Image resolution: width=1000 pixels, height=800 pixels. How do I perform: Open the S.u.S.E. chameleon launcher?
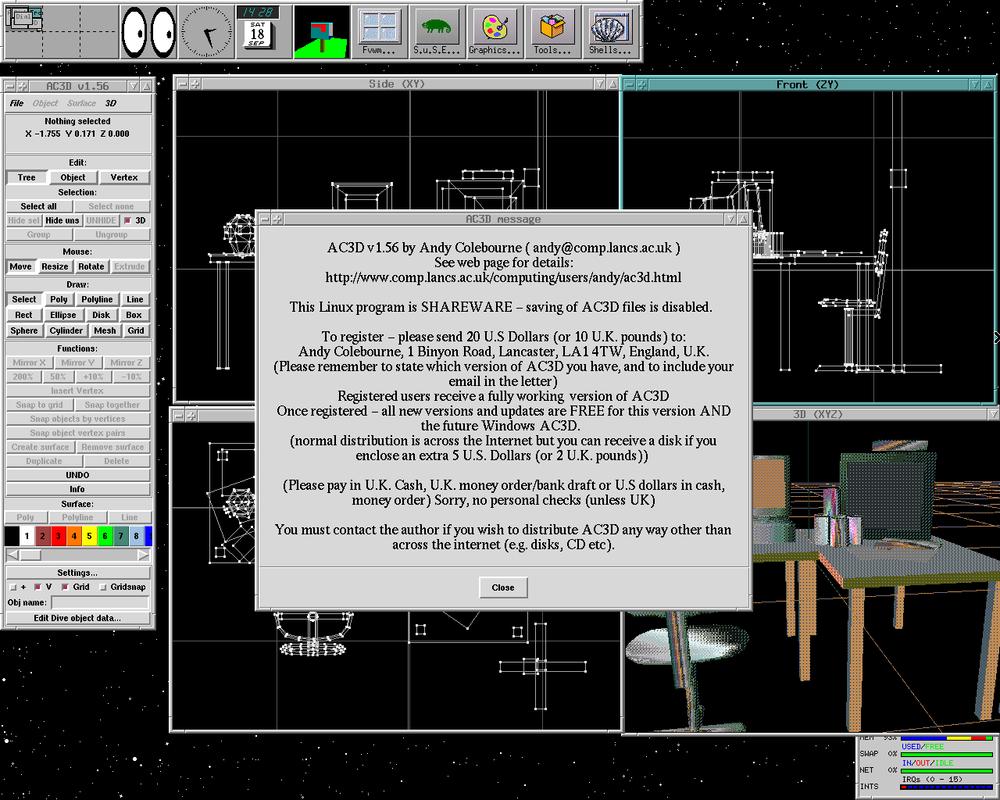click(437, 32)
